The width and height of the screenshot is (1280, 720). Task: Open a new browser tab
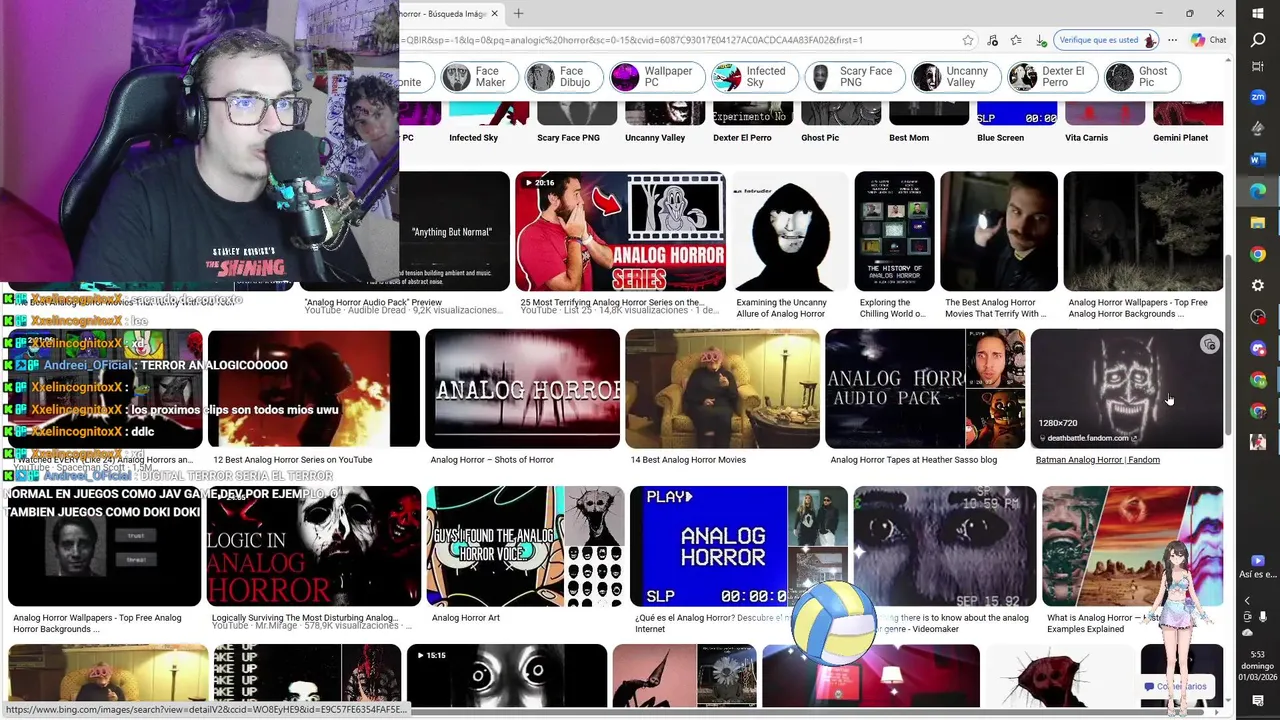[518, 14]
